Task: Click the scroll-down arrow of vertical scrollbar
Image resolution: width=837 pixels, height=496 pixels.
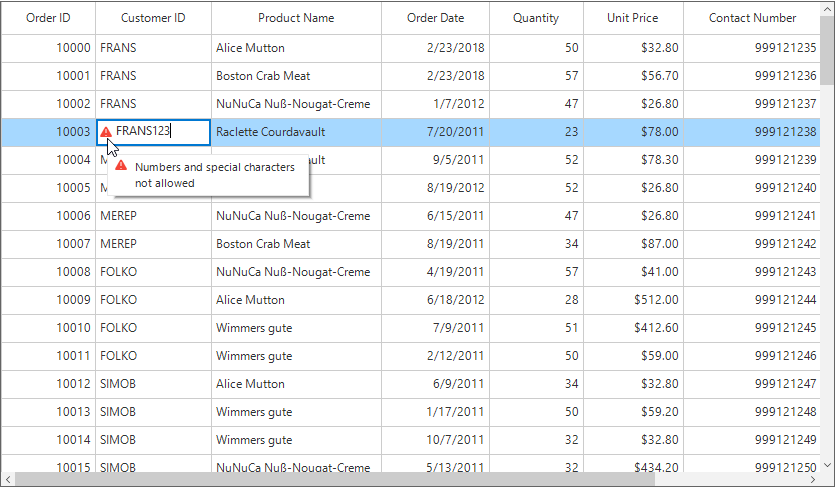Action: click(827, 465)
